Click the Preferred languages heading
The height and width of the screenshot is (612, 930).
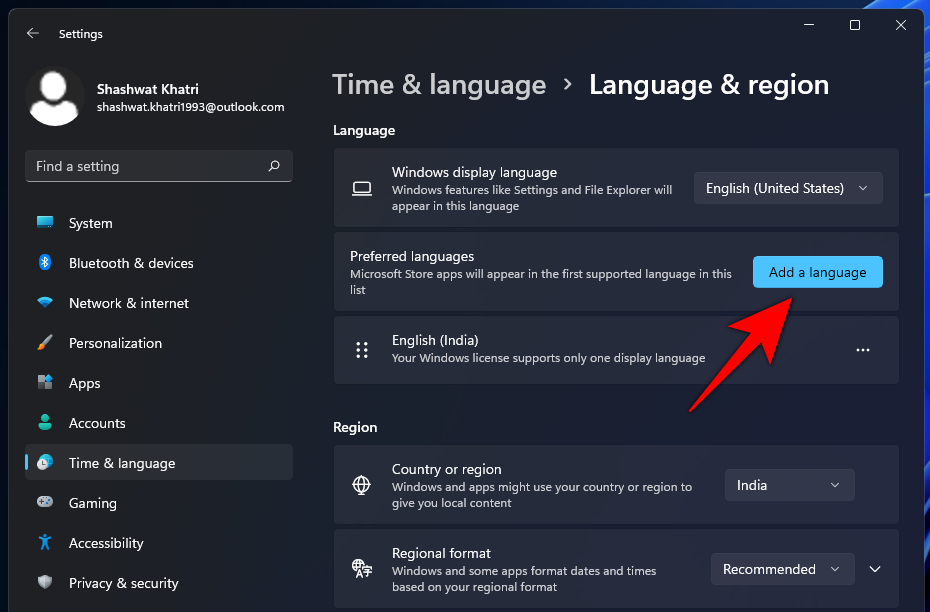coord(412,256)
